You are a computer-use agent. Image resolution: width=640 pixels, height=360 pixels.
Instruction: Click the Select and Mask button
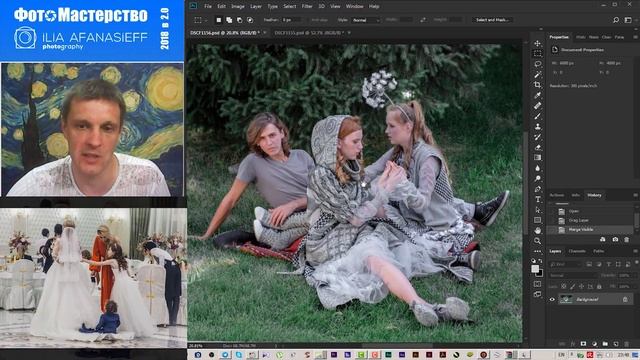pyautogui.click(x=492, y=20)
